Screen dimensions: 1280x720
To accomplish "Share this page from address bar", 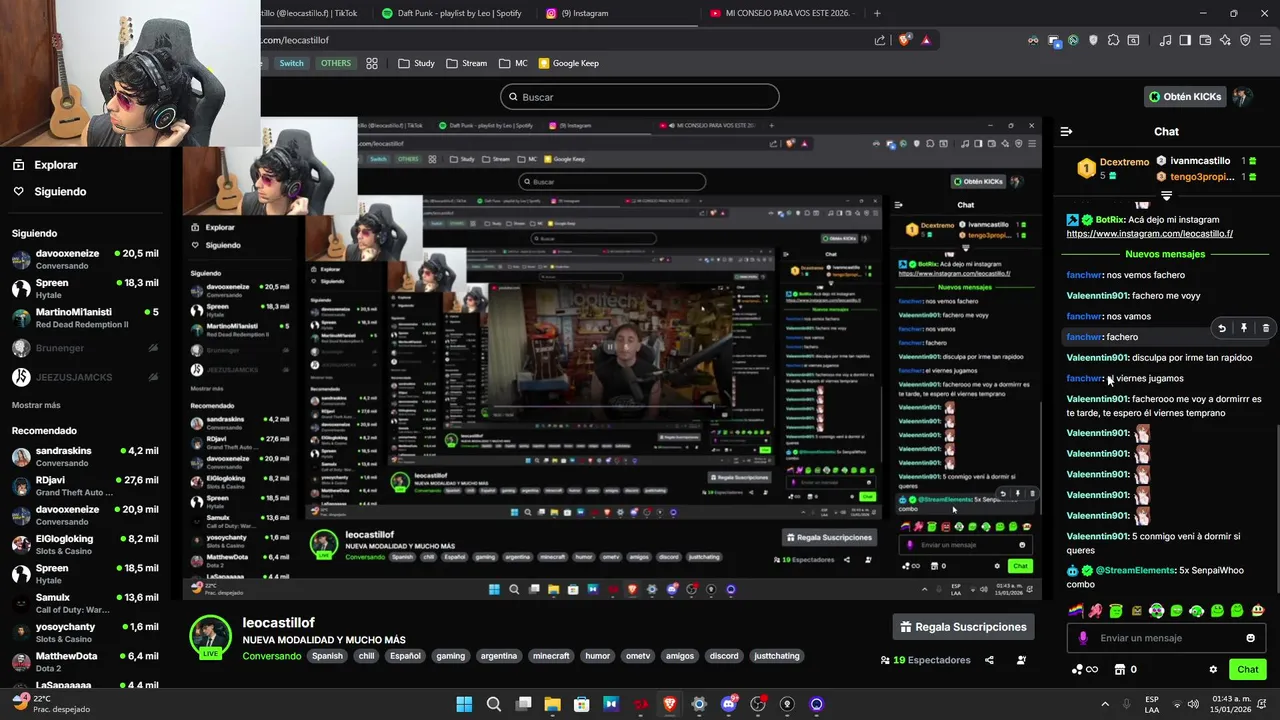I will [x=880, y=40].
